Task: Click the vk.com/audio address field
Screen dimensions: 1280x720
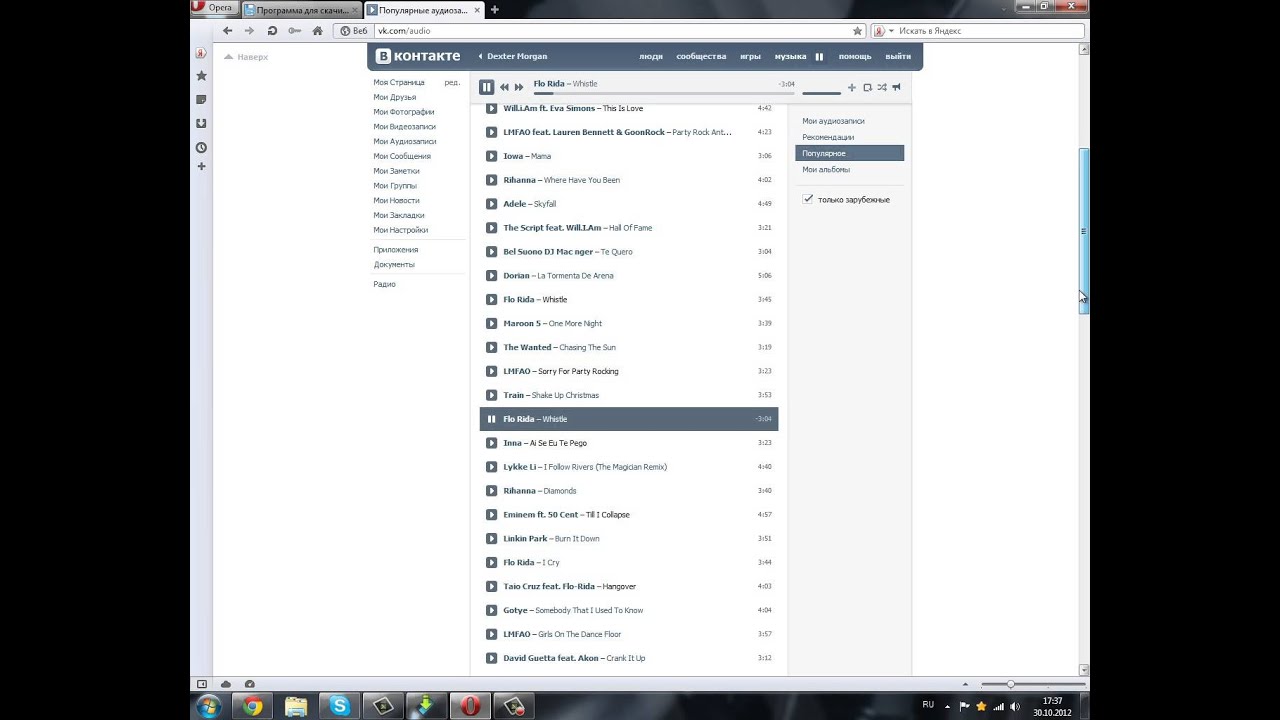Action: (612, 31)
